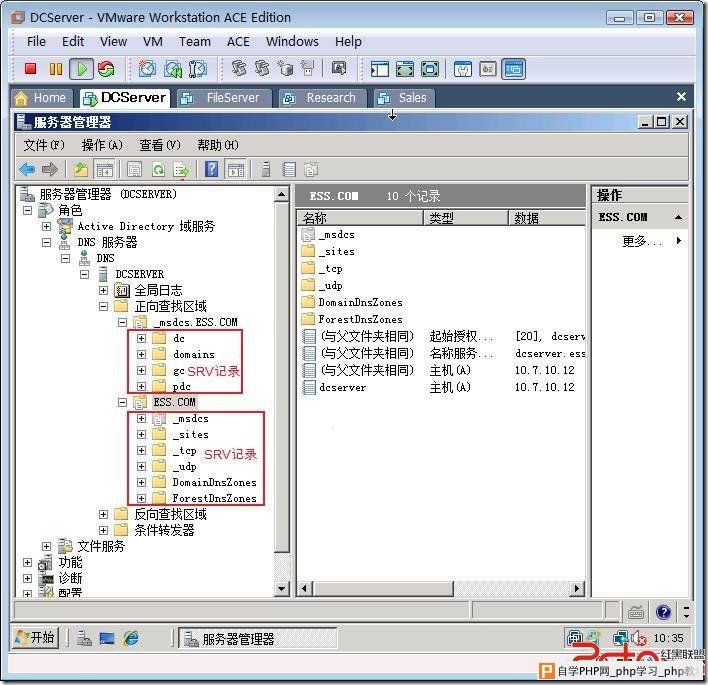The height and width of the screenshot is (685, 708).
Task: Open the 查看(V) menu
Action: 160,145
